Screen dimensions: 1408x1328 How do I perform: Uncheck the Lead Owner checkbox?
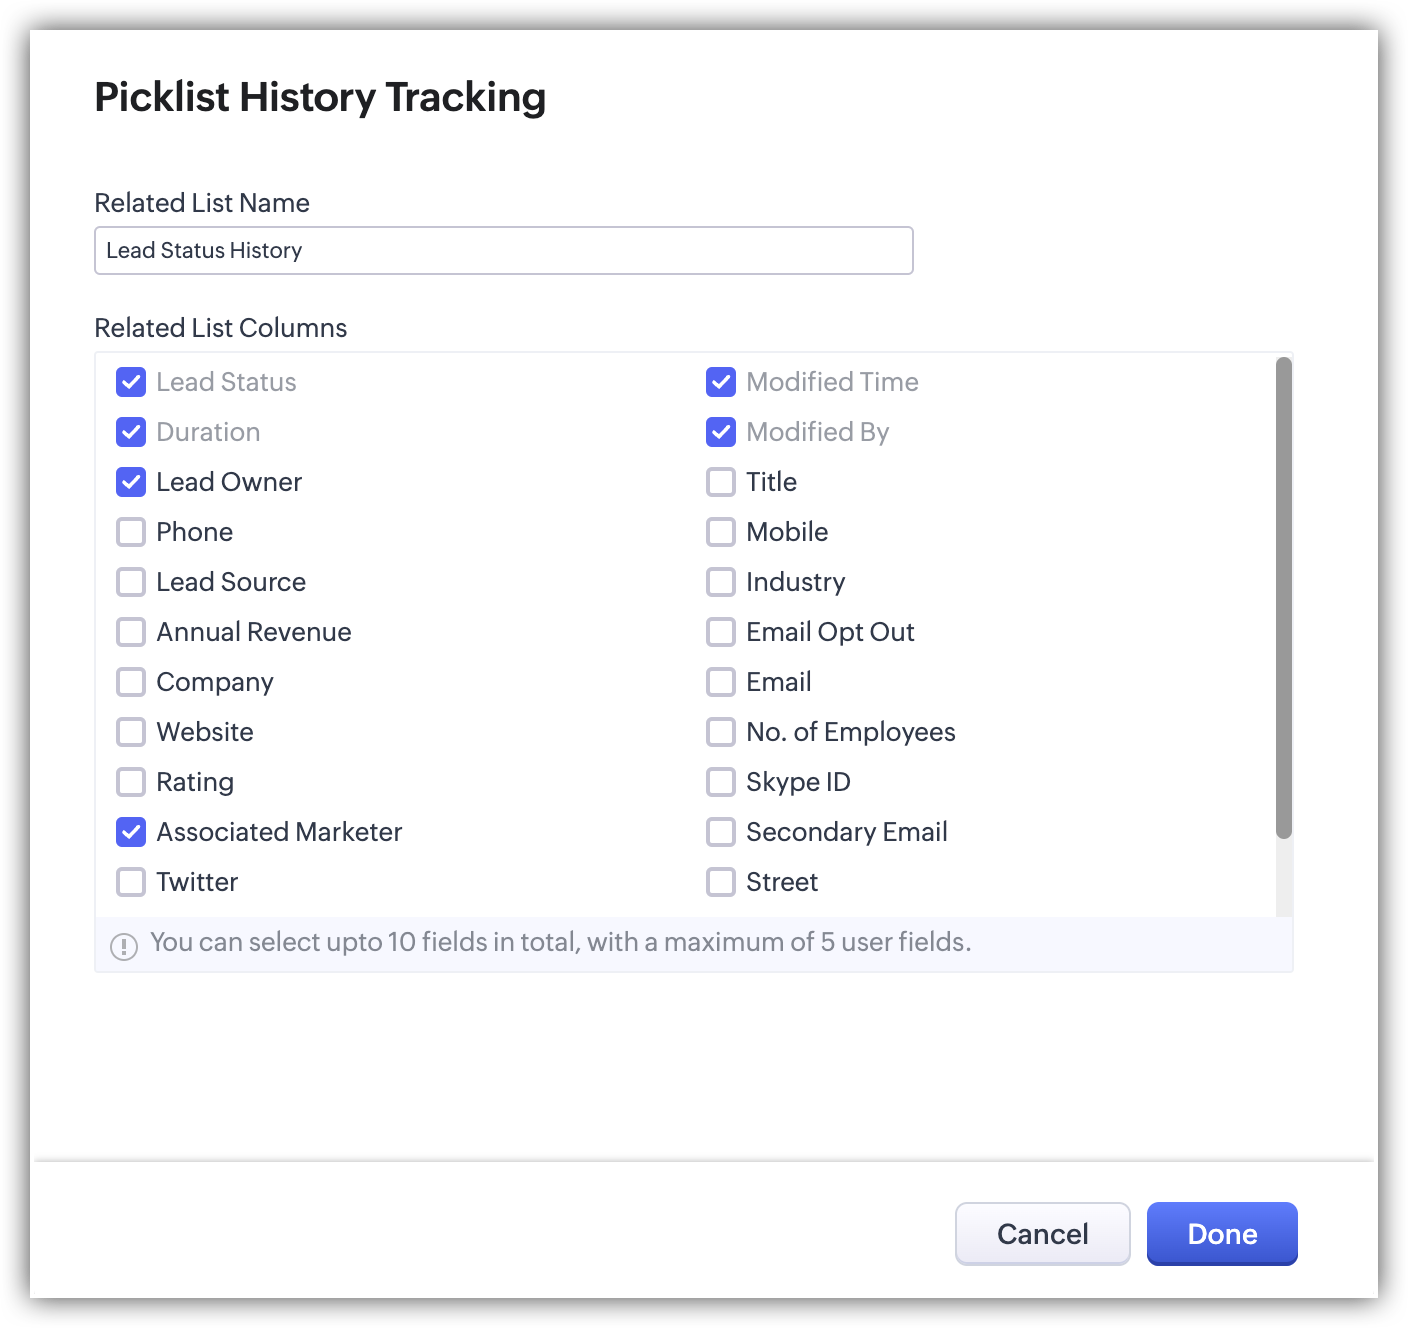pyautogui.click(x=131, y=482)
